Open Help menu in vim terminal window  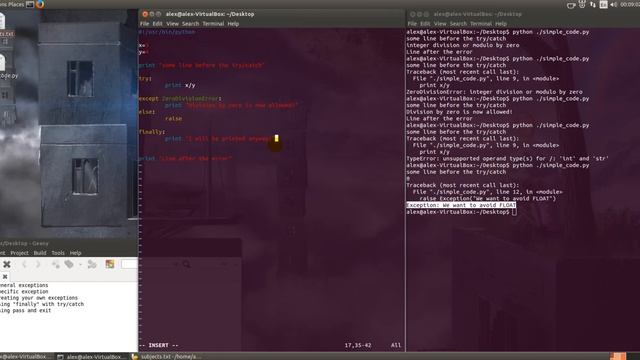[x=233, y=24]
